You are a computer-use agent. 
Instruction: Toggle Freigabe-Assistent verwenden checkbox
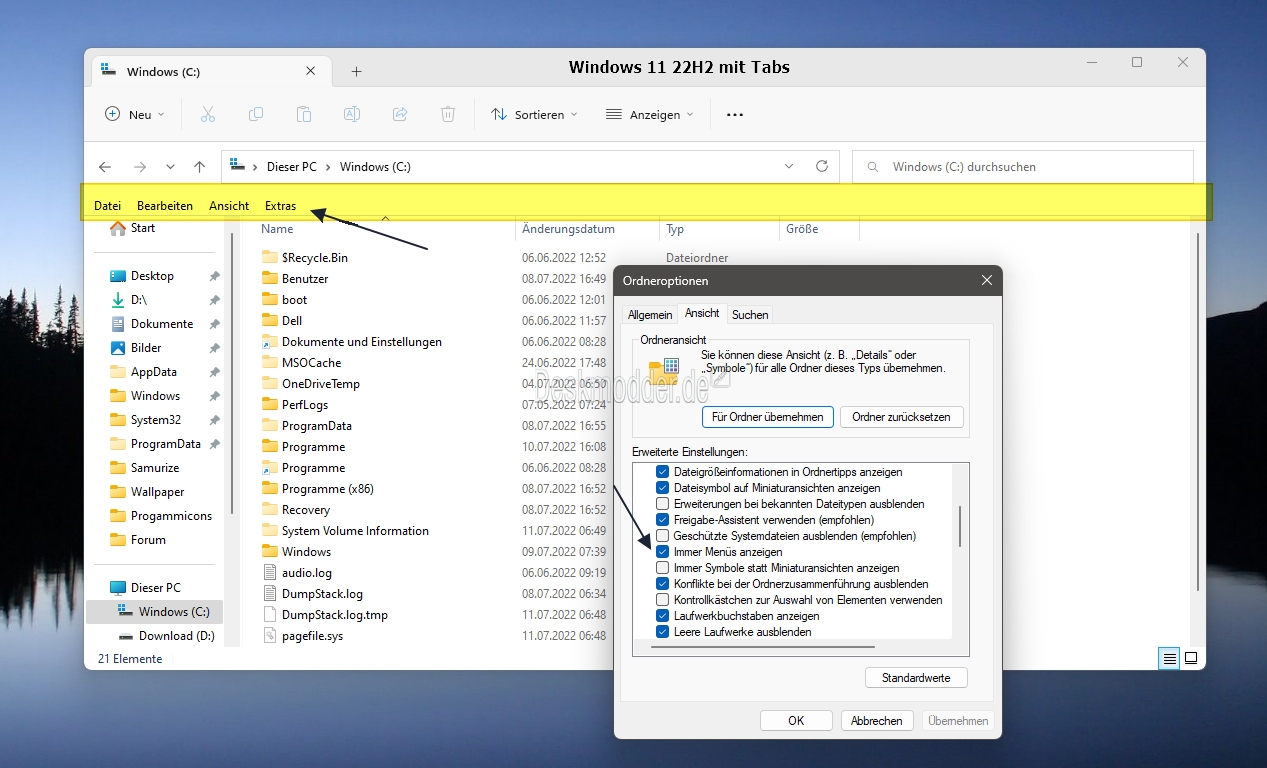tap(662, 520)
